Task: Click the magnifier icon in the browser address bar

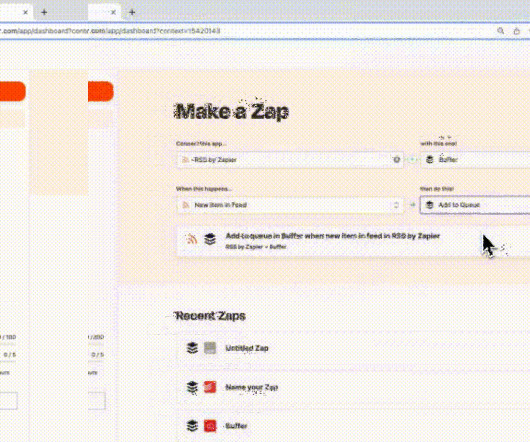Action: [x=501, y=31]
